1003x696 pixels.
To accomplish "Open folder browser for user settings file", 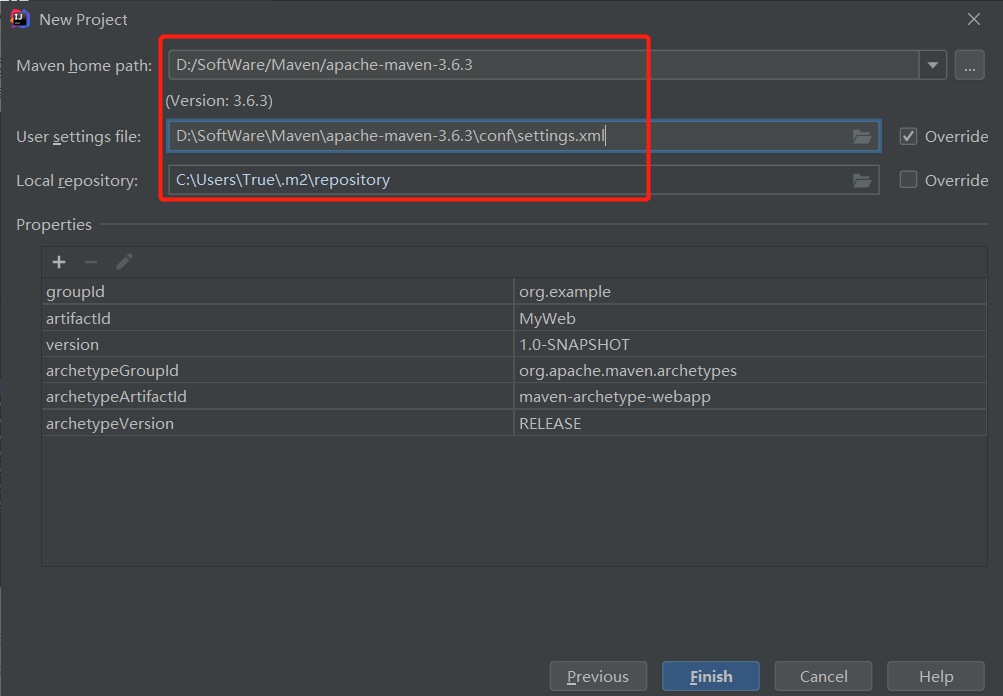I will 862,136.
